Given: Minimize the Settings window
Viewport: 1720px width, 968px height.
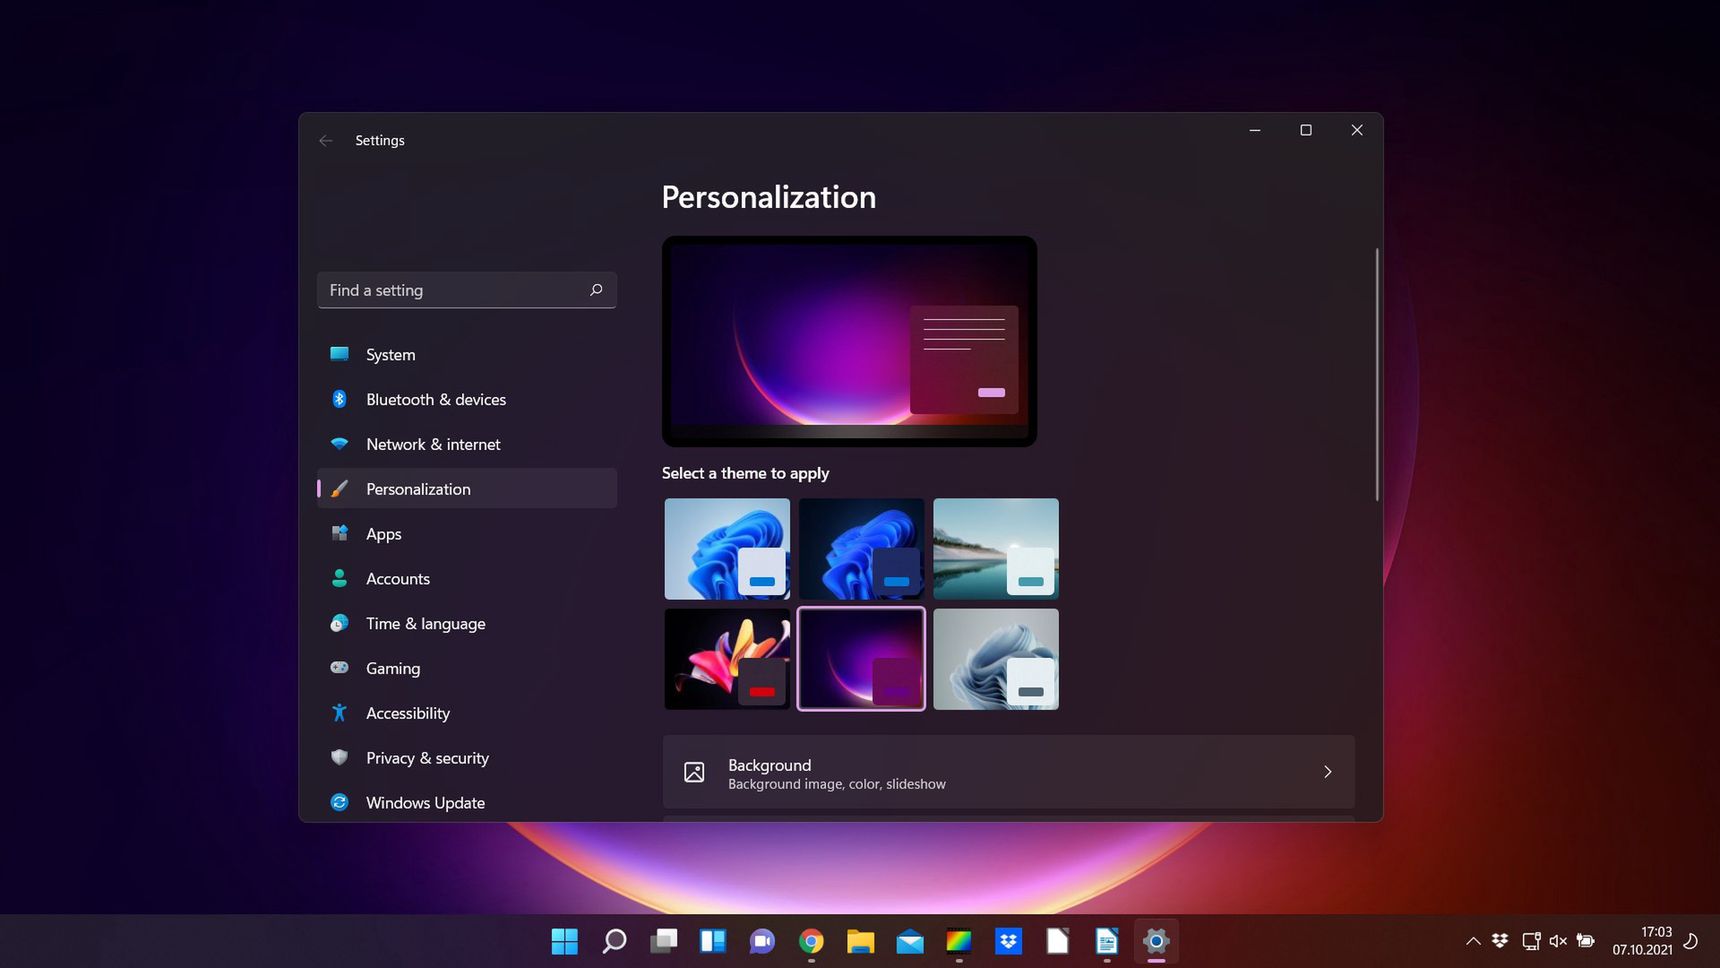Looking at the screenshot, I should [x=1255, y=130].
